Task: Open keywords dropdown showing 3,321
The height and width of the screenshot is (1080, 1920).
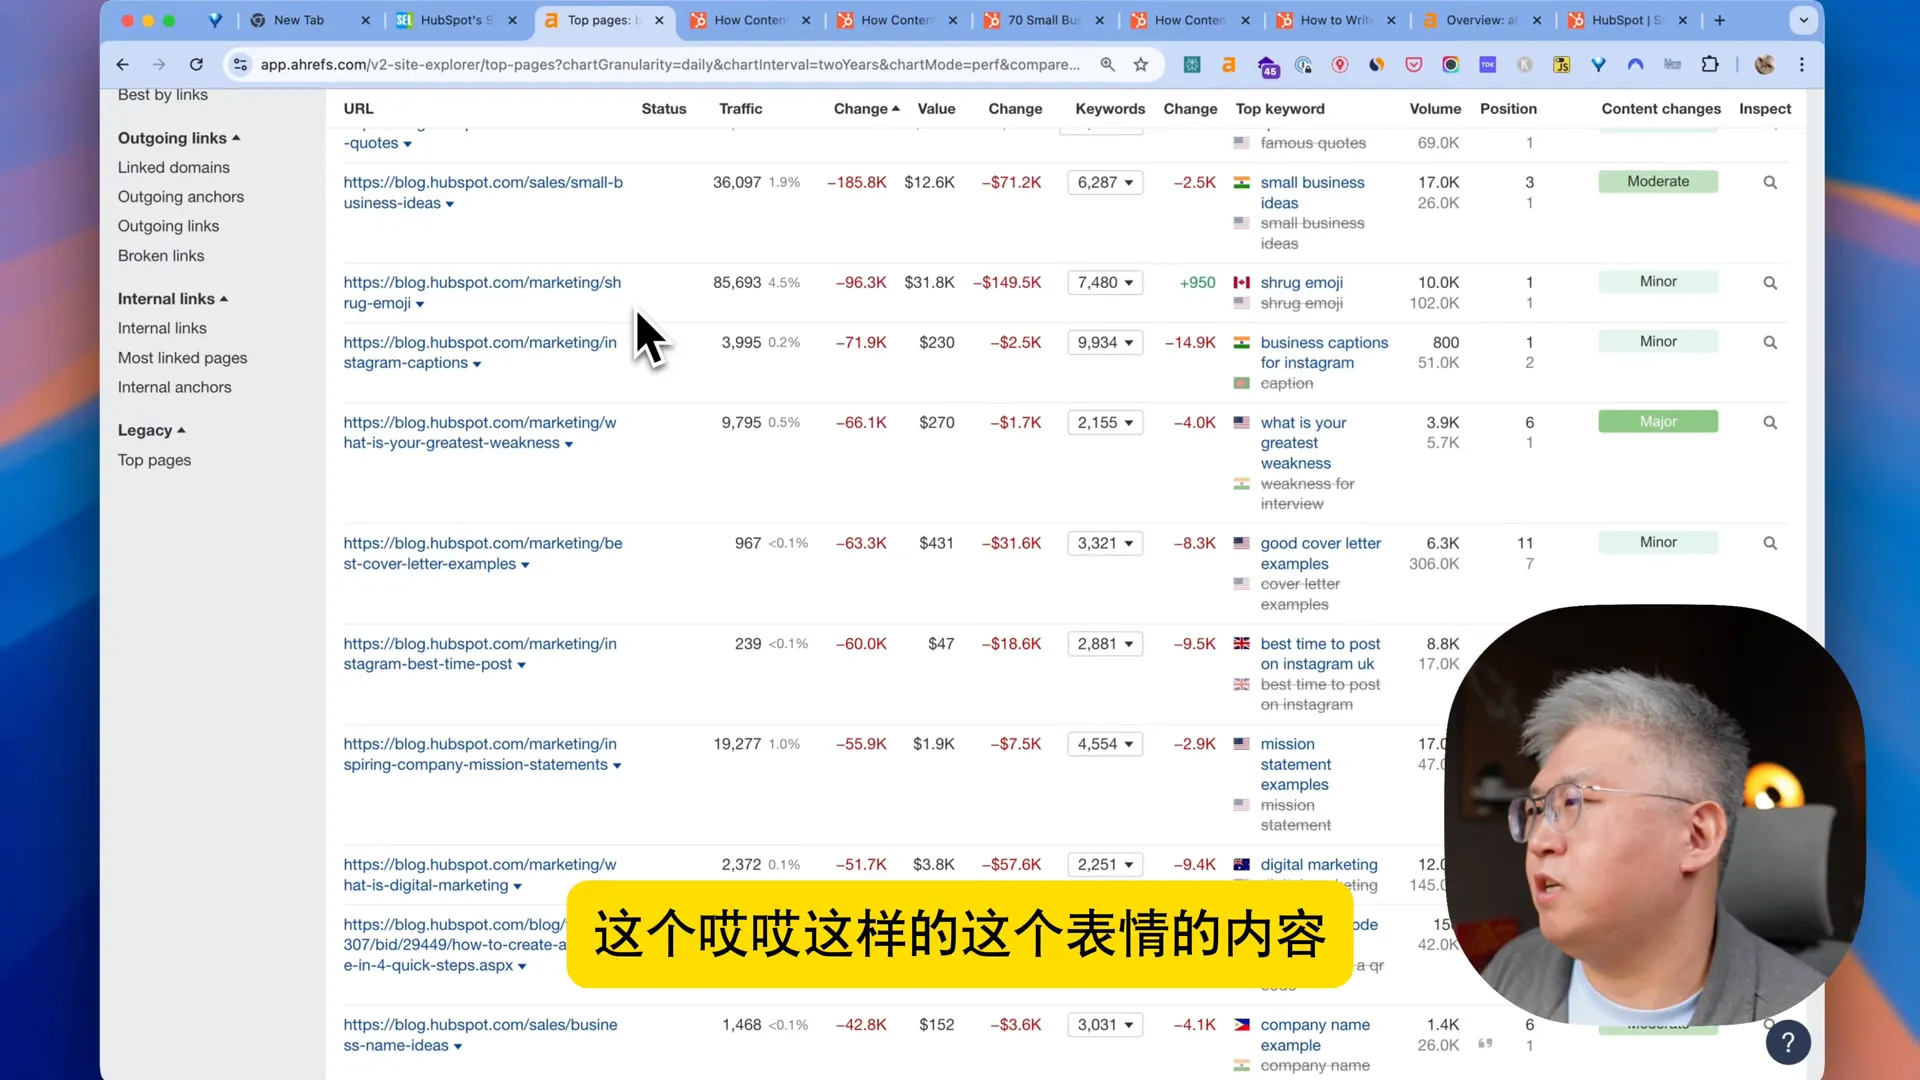Action: (x=1105, y=543)
